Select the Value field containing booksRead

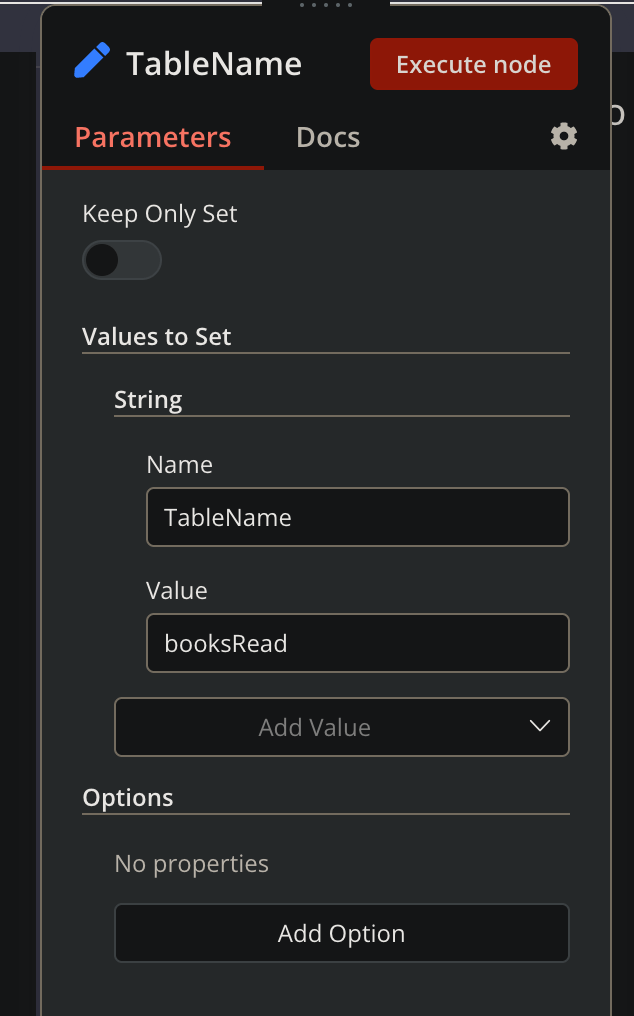coord(357,643)
